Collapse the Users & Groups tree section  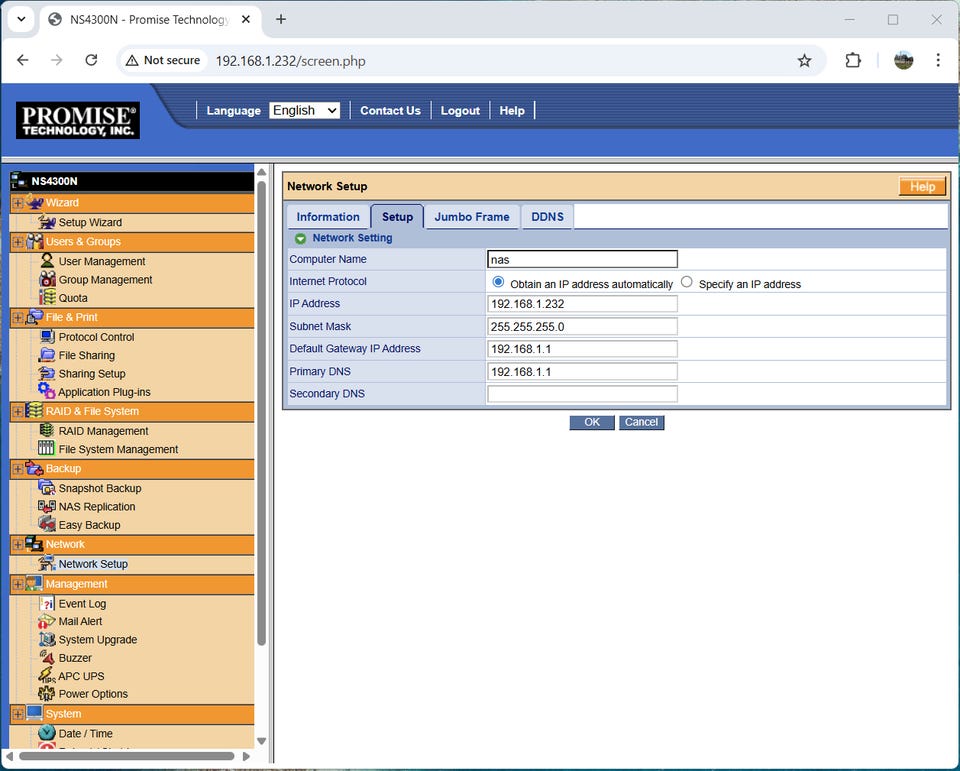(17, 242)
